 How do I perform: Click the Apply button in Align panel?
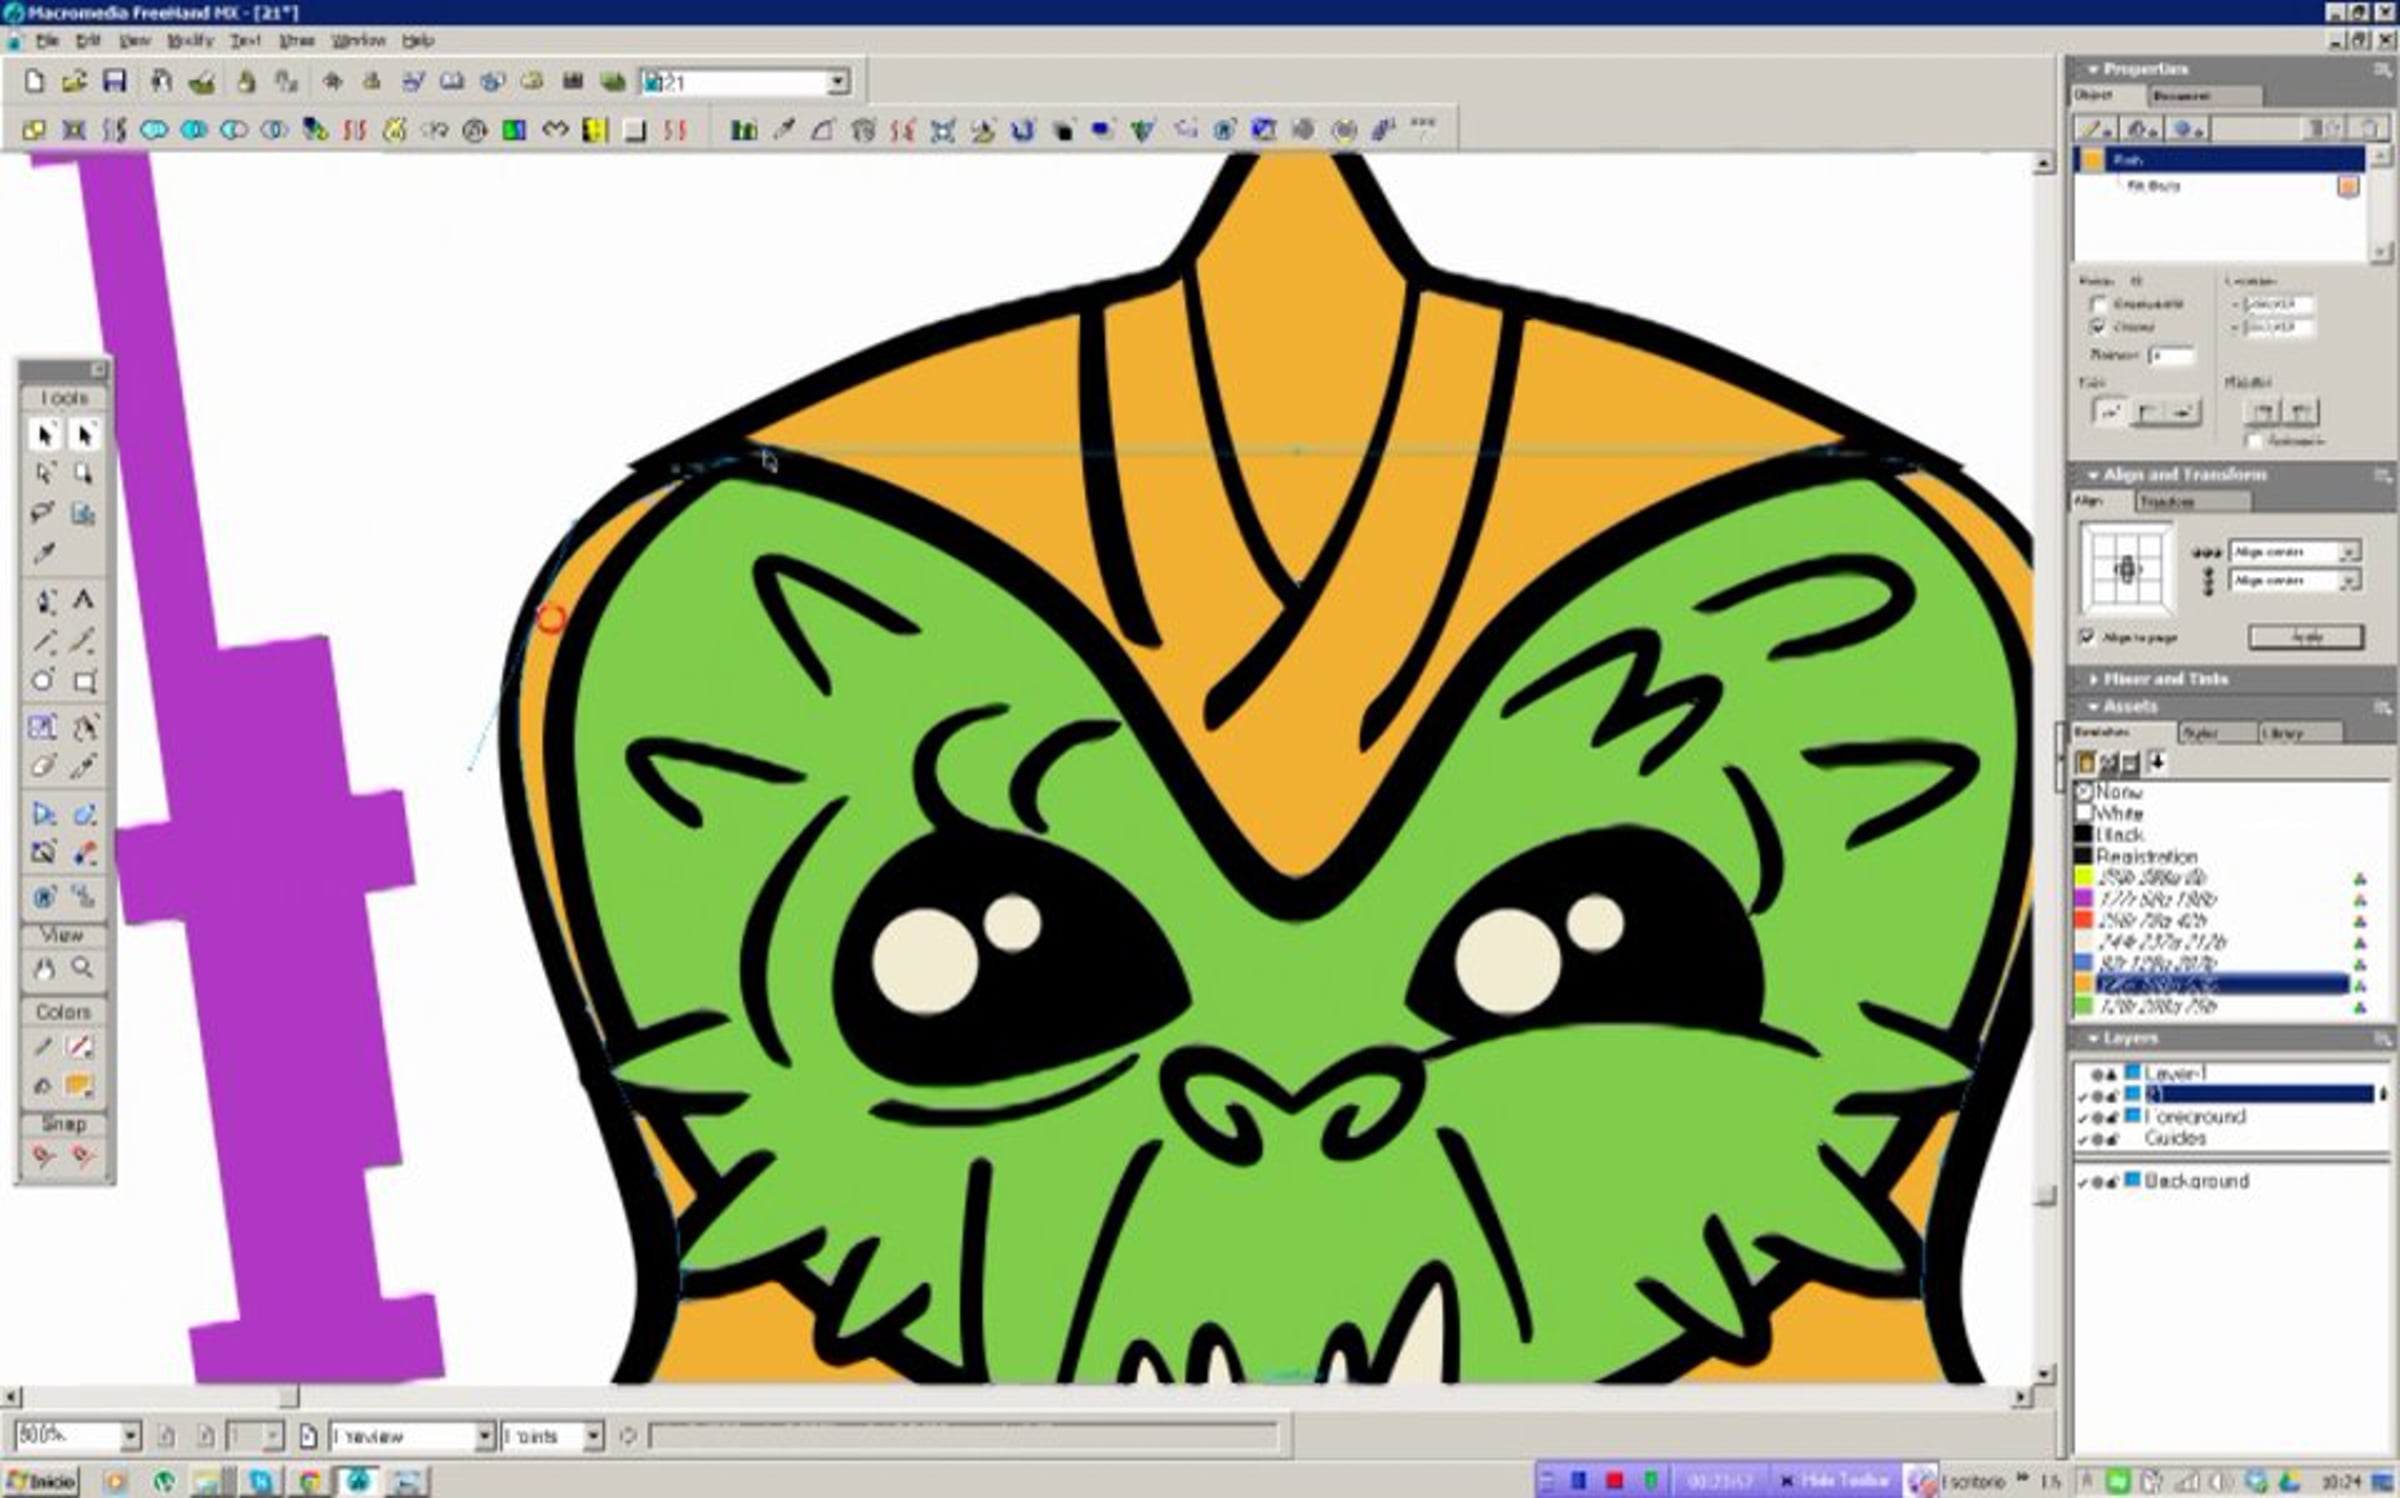point(2306,637)
